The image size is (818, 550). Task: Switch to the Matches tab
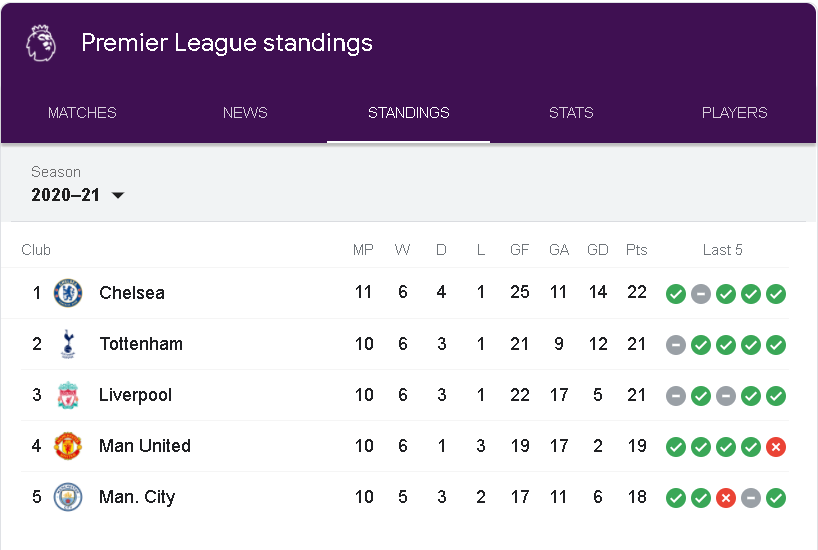82,113
